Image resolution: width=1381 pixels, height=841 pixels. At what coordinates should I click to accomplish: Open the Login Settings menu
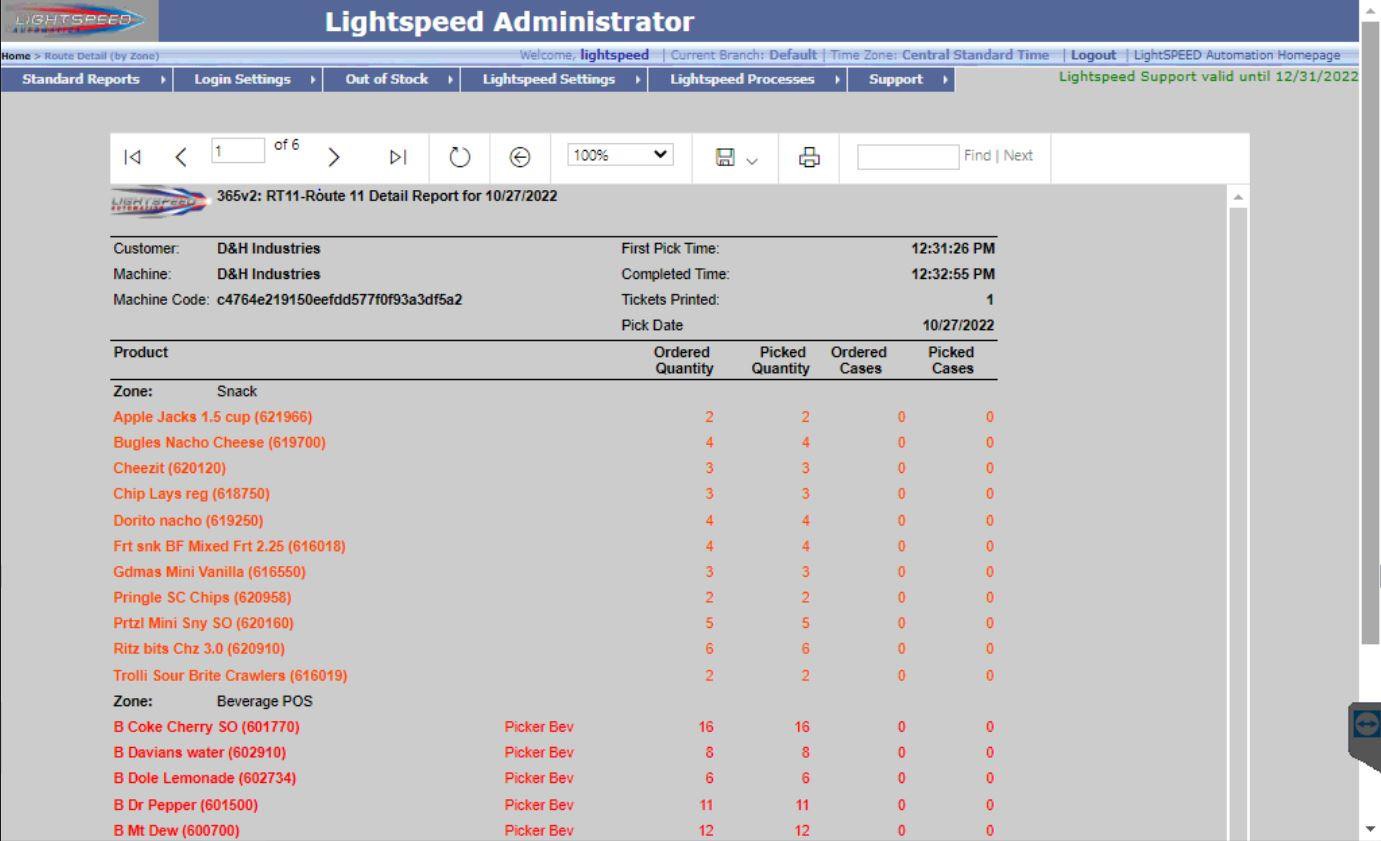(250, 79)
